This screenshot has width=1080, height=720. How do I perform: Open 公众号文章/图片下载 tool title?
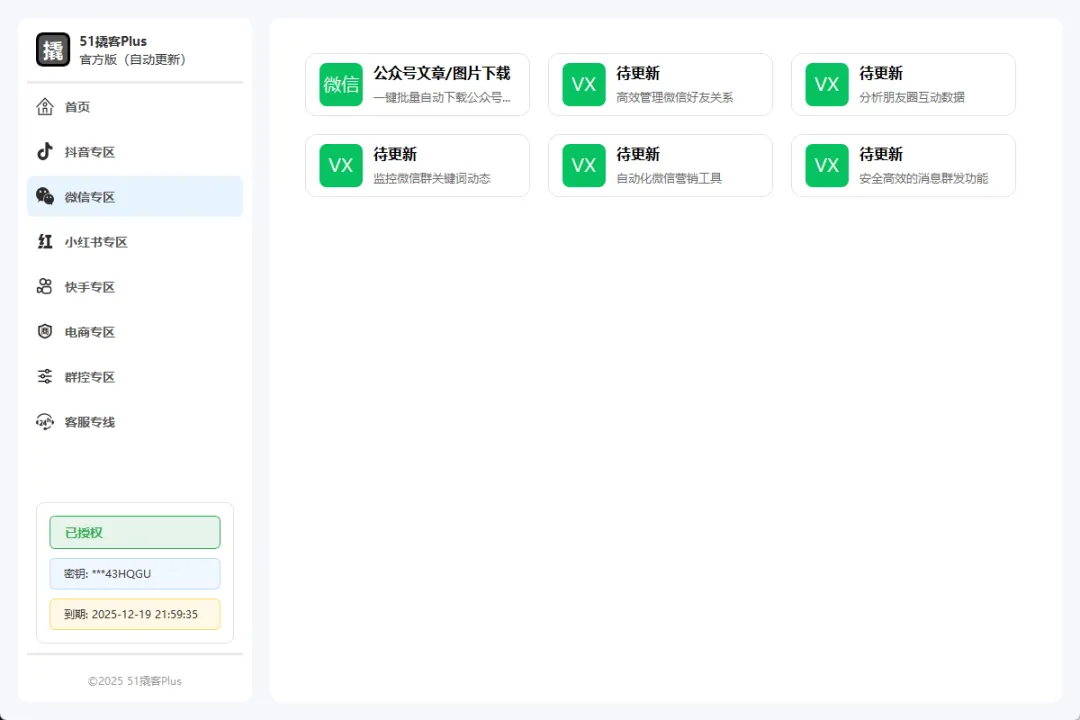(442, 74)
